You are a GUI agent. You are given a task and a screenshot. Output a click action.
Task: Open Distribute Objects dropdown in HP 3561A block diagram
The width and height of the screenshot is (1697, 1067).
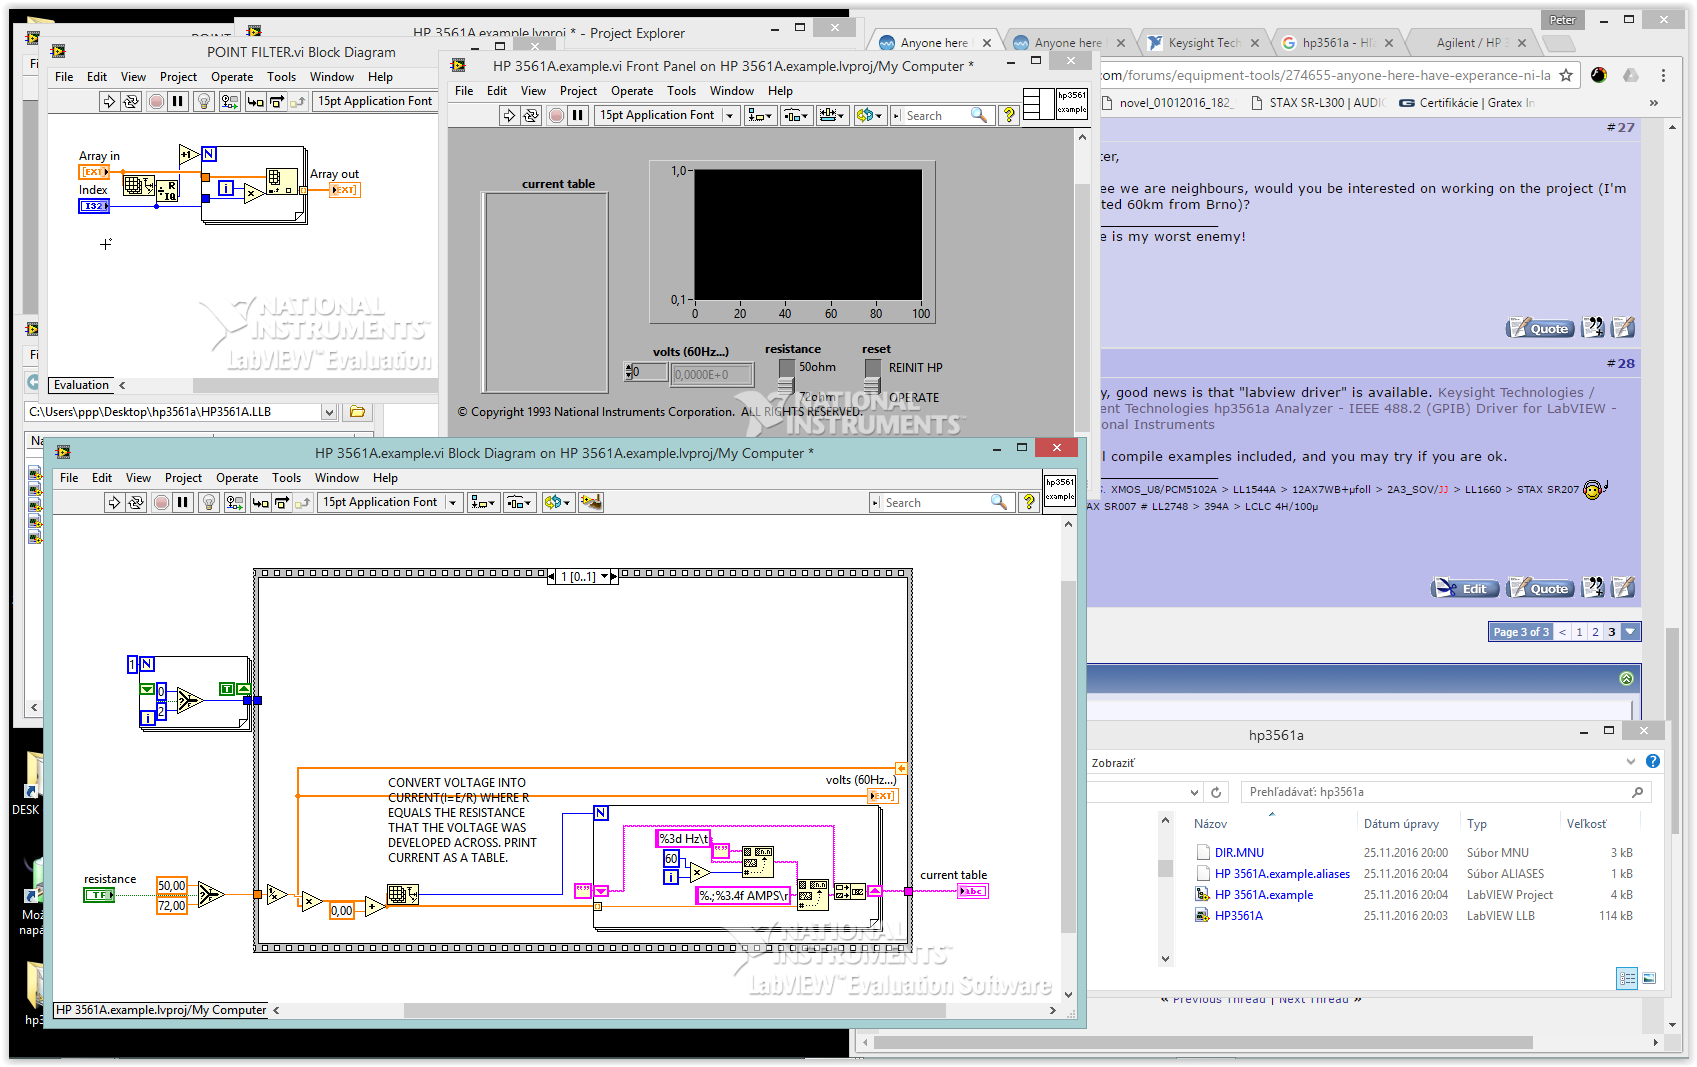click(x=519, y=502)
